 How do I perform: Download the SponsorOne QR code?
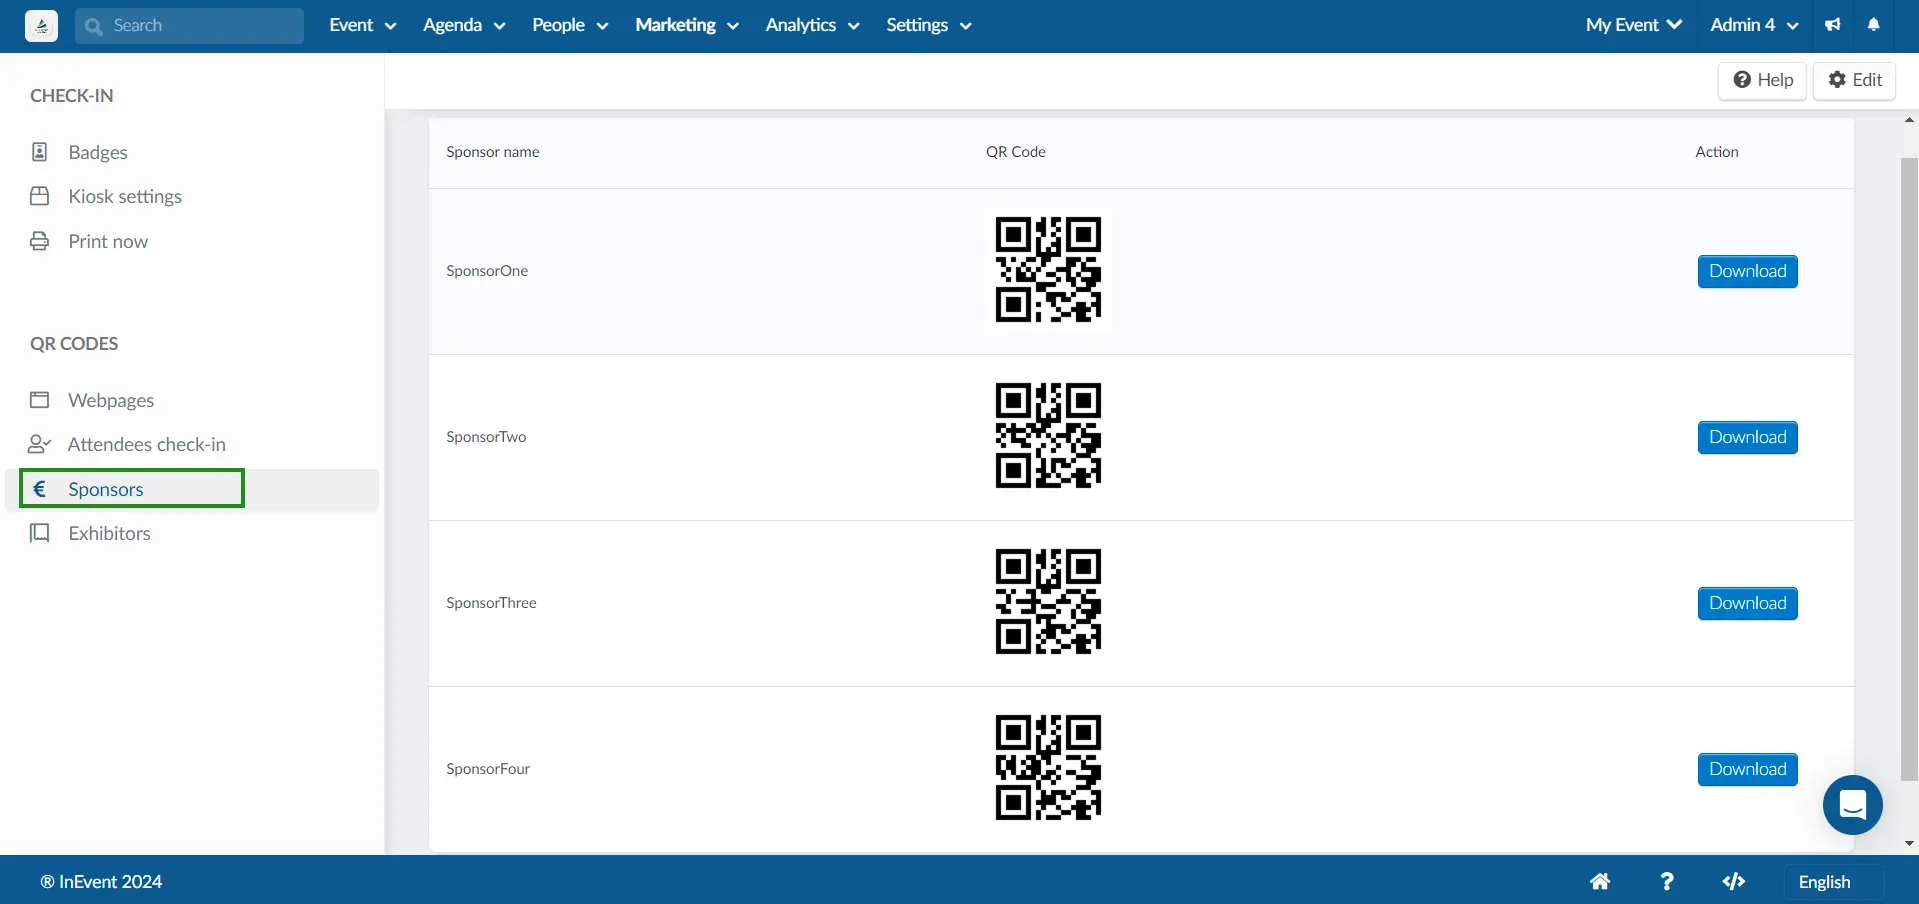1747,271
